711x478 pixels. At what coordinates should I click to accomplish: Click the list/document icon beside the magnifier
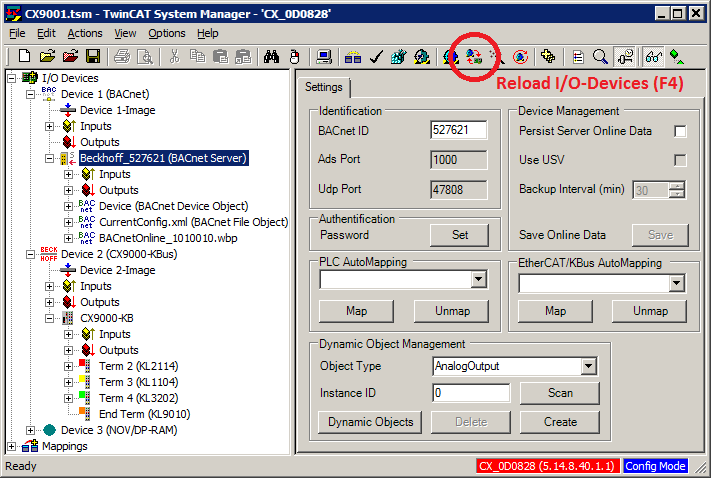578,57
